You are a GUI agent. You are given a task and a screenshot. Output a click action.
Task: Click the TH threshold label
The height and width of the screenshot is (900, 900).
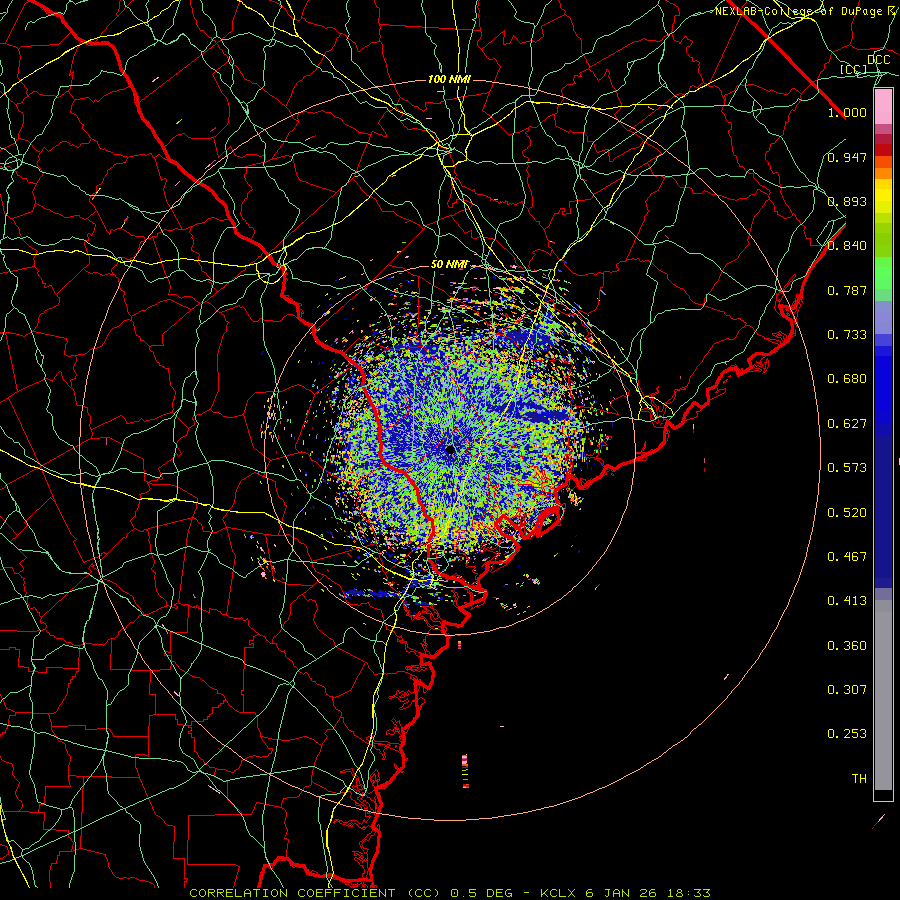click(859, 779)
